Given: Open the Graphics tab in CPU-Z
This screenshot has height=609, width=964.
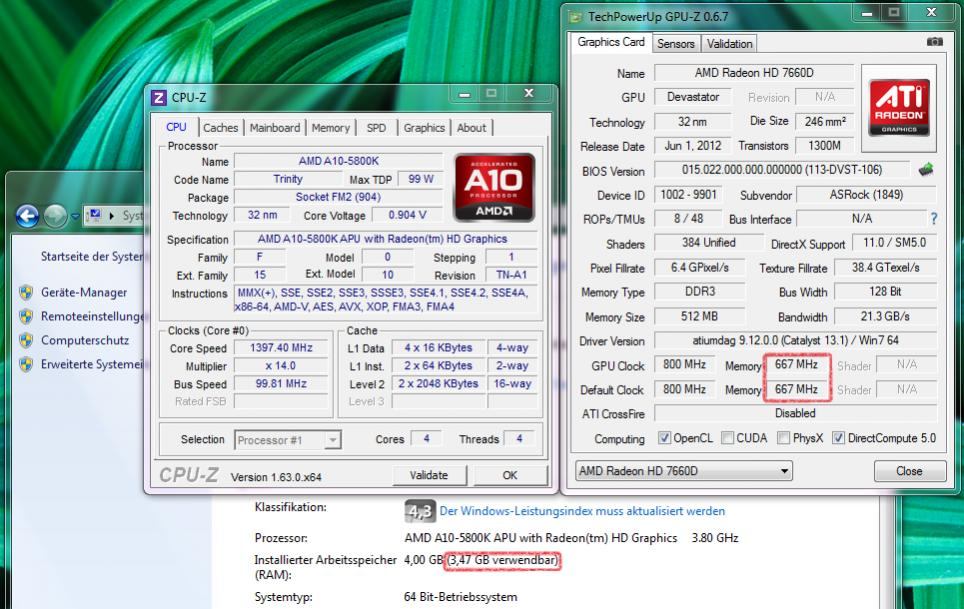Looking at the screenshot, I should (x=424, y=128).
